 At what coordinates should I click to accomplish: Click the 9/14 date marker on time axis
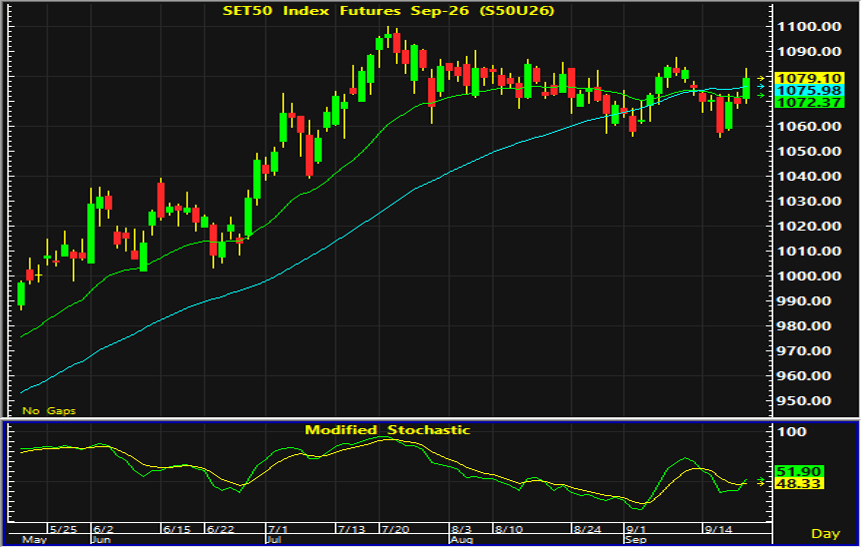coord(719,529)
